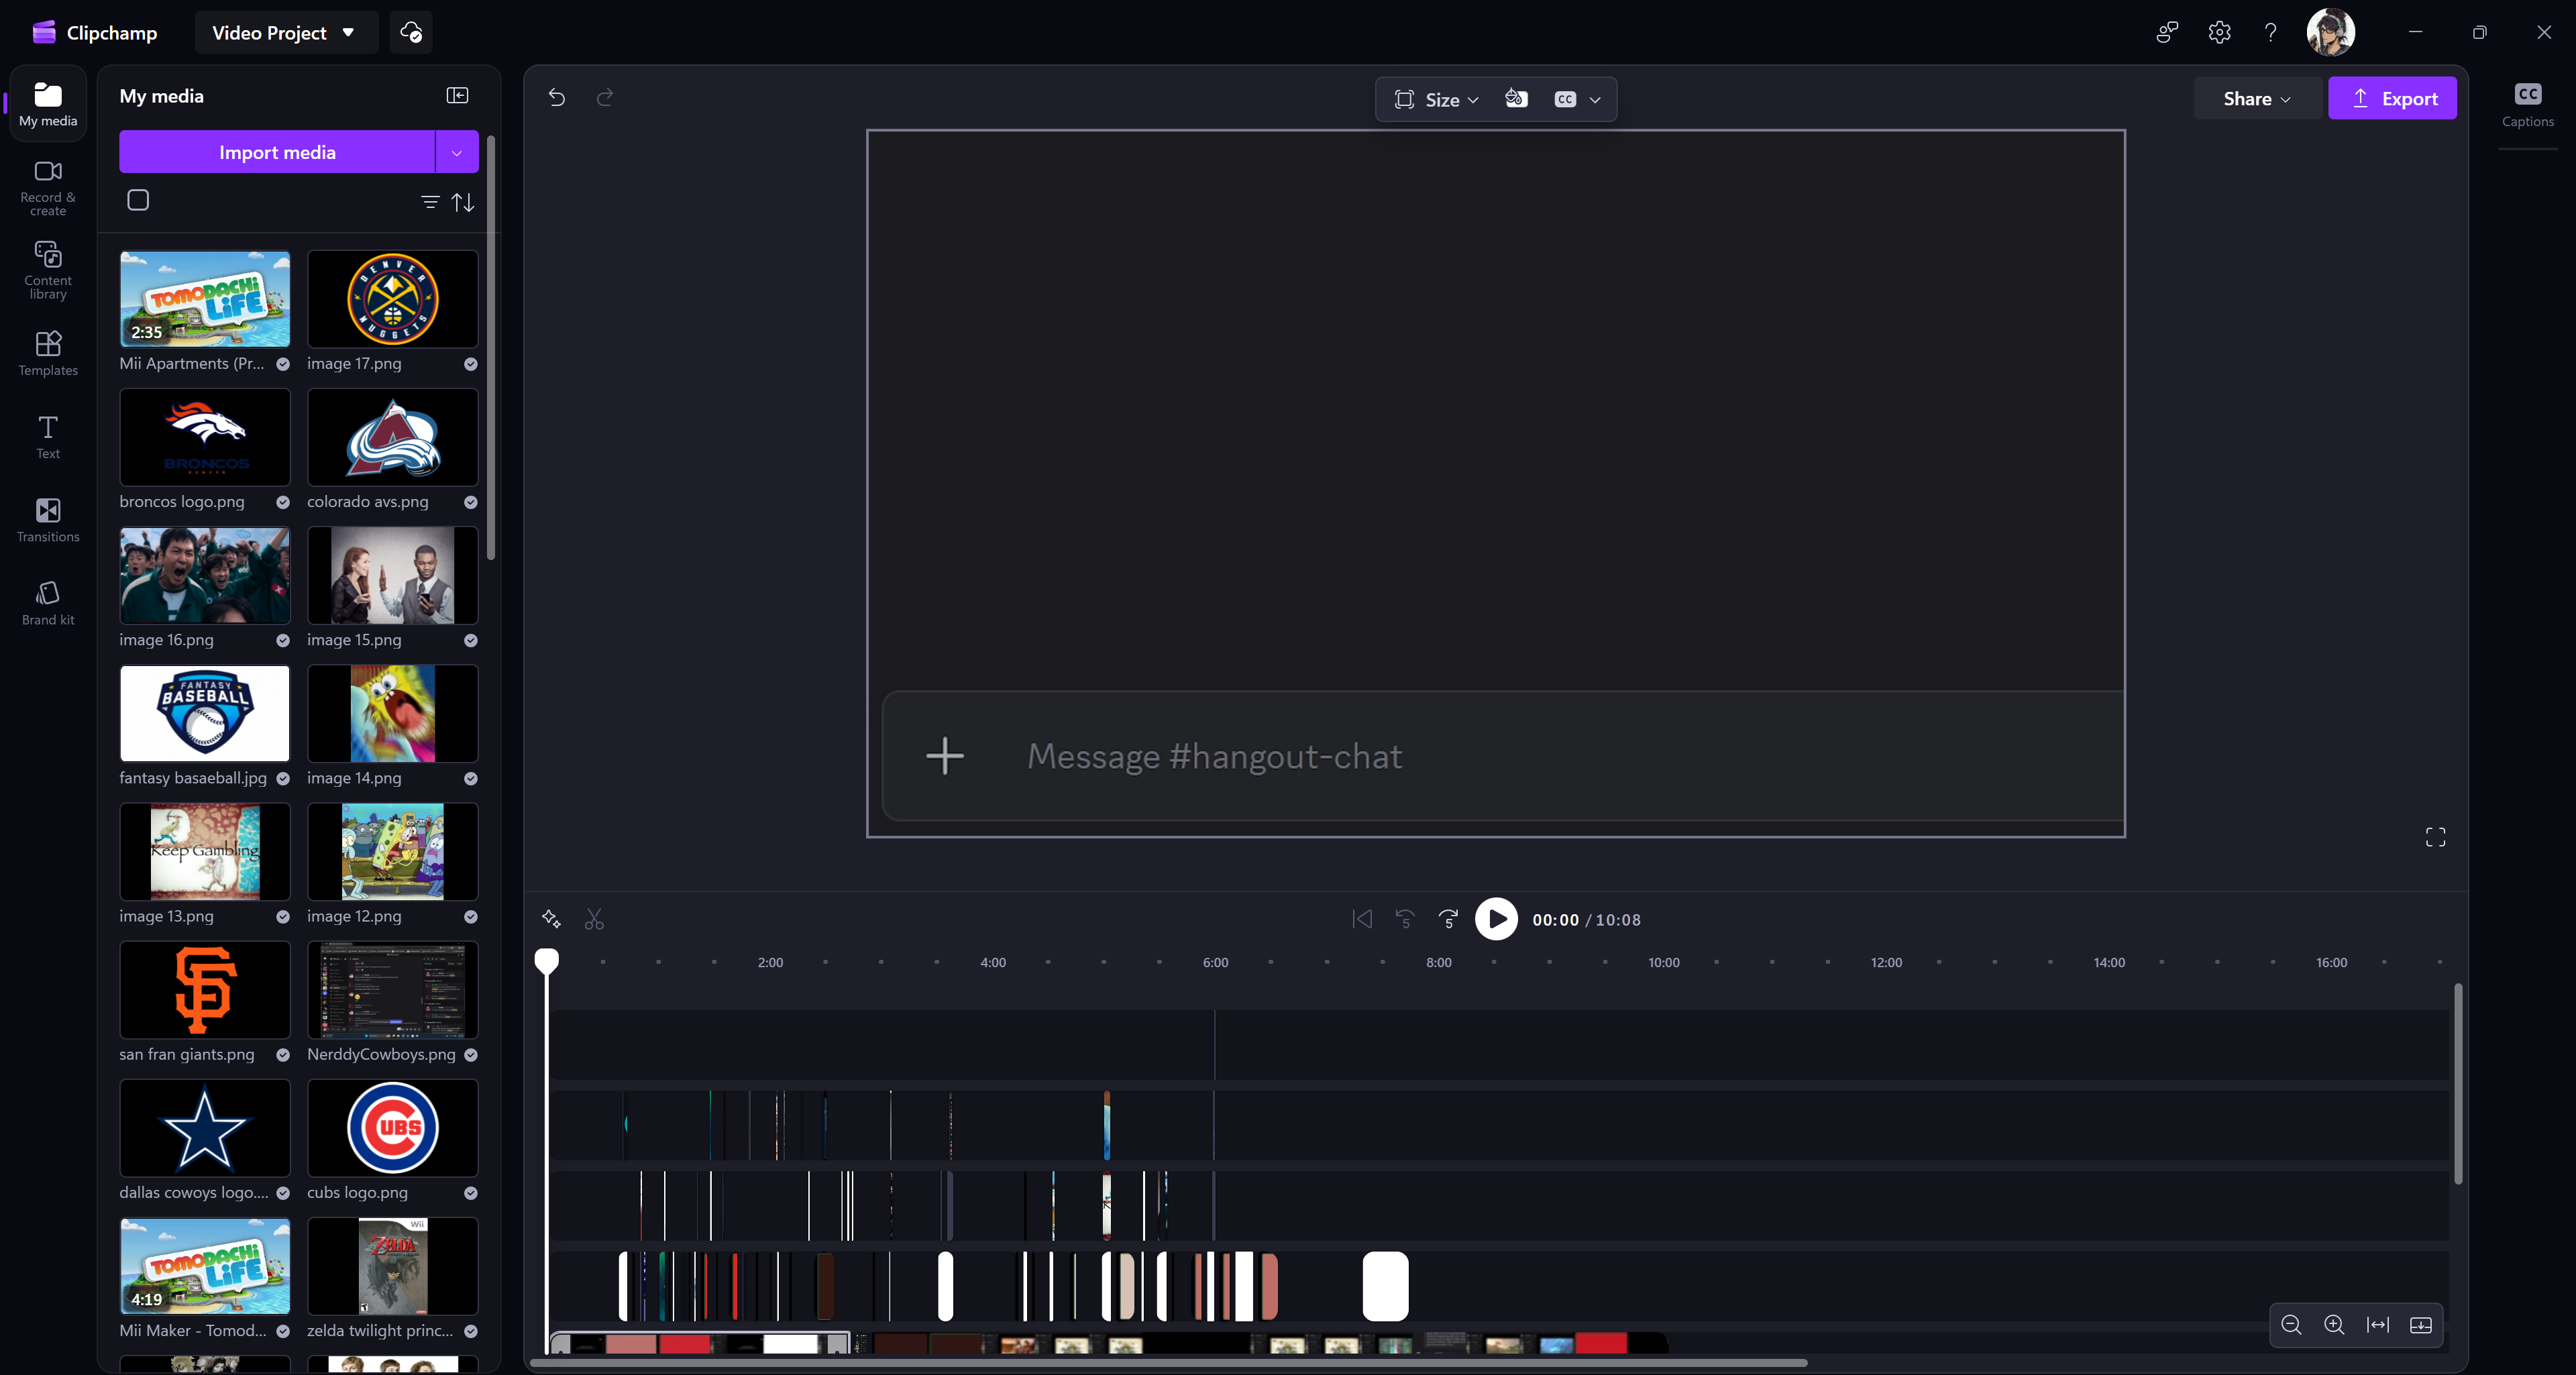This screenshot has width=2576, height=1375.
Task: Open the user profile avatar
Action: pyautogui.click(x=2330, y=32)
